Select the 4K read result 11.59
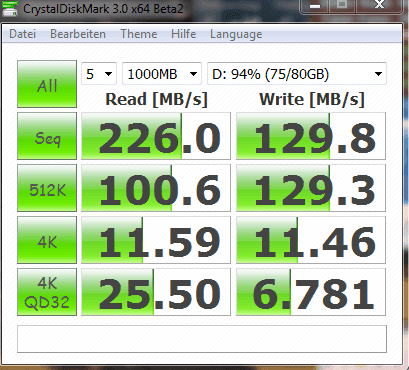 (156, 240)
